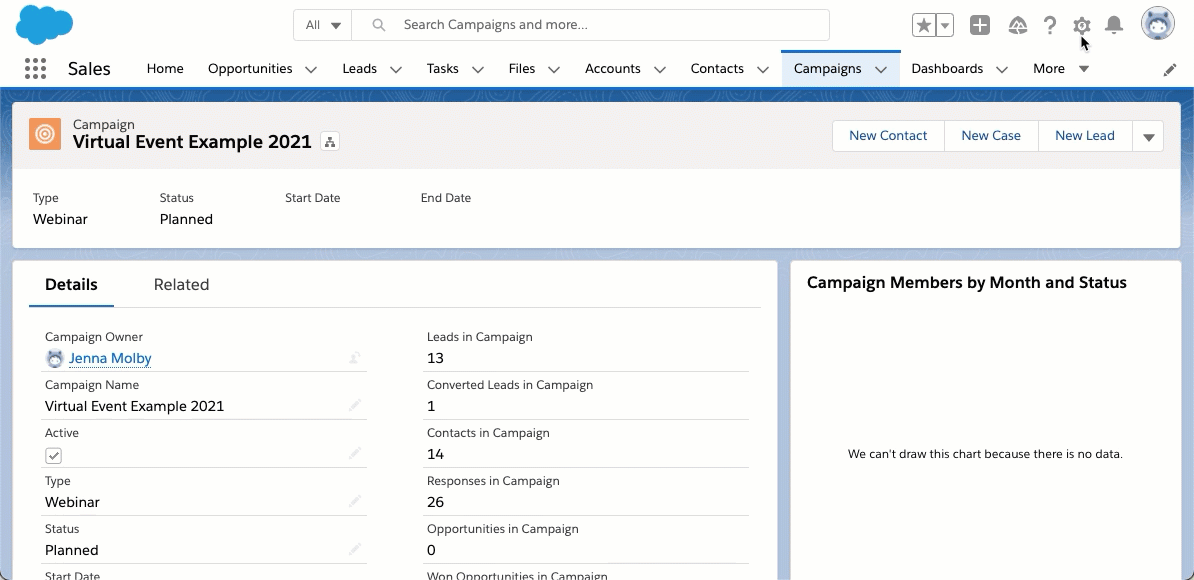Switch to the Related tab

click(181, 285)
